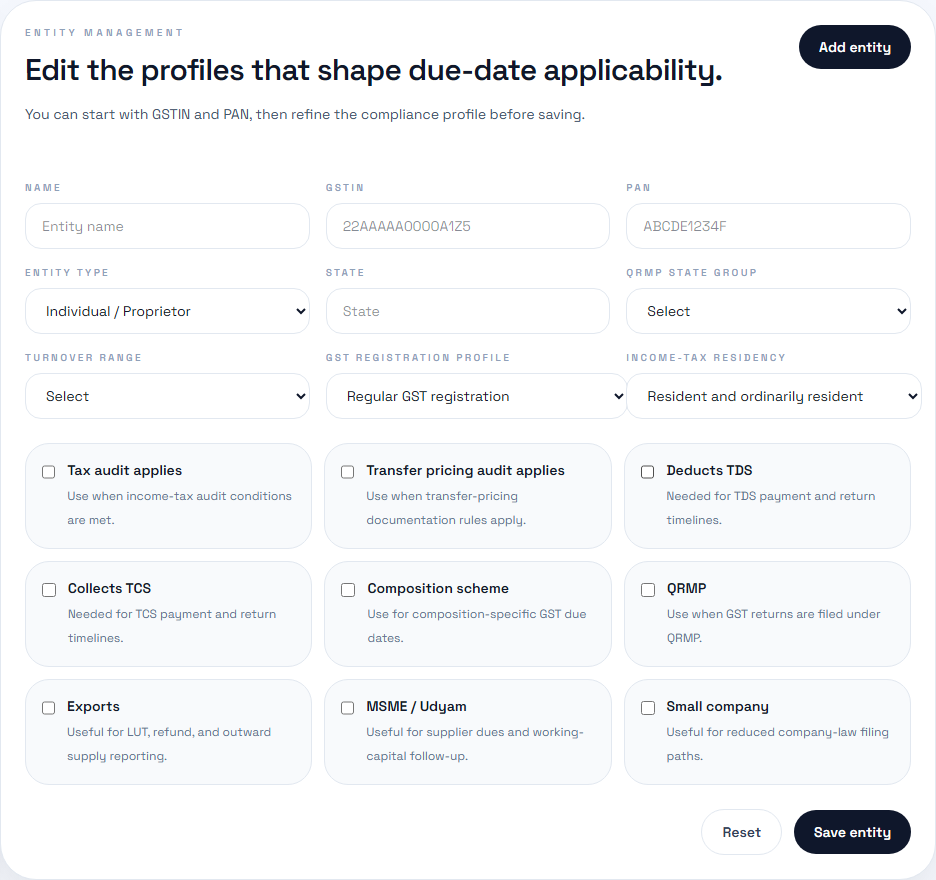Click the PAN input field
The width and height of the screenshot is (936, 880).
(768, 226)
